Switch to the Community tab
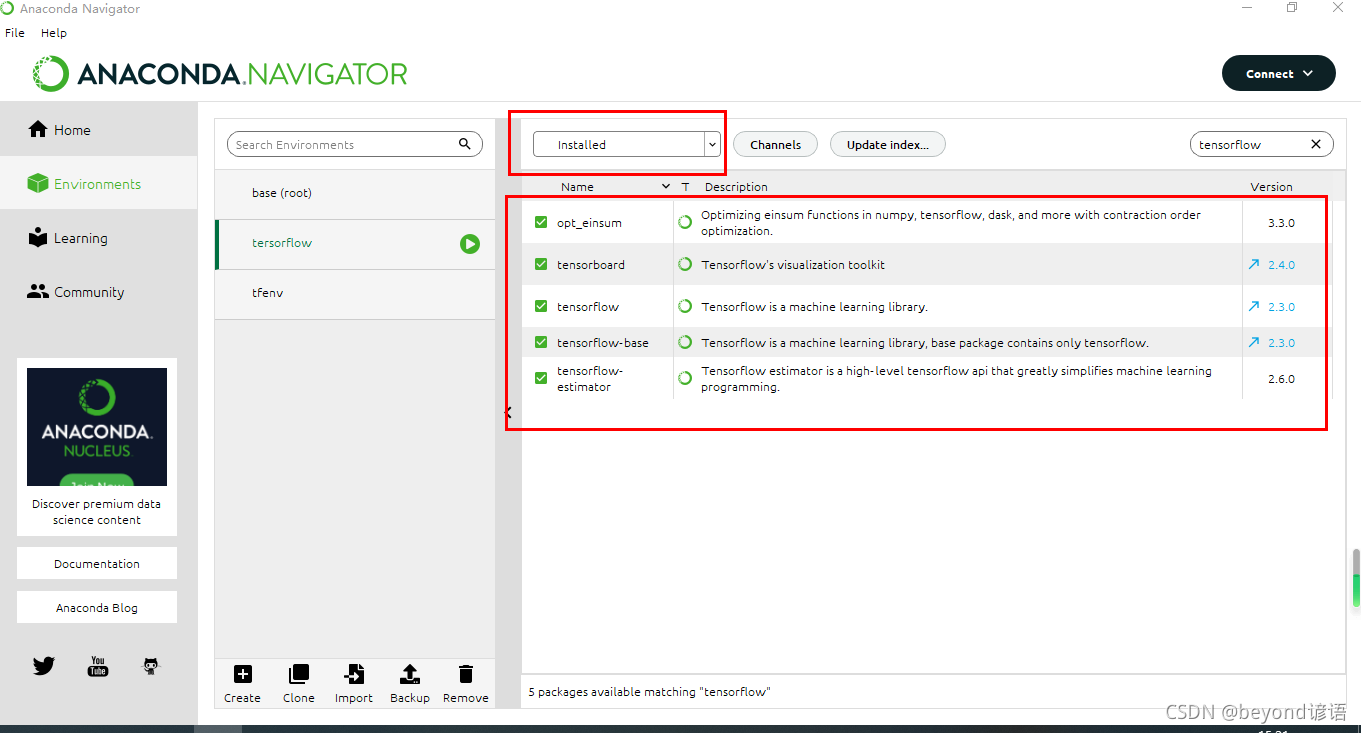The width and height of the screenshot is (1361, 733). (99, 292)
